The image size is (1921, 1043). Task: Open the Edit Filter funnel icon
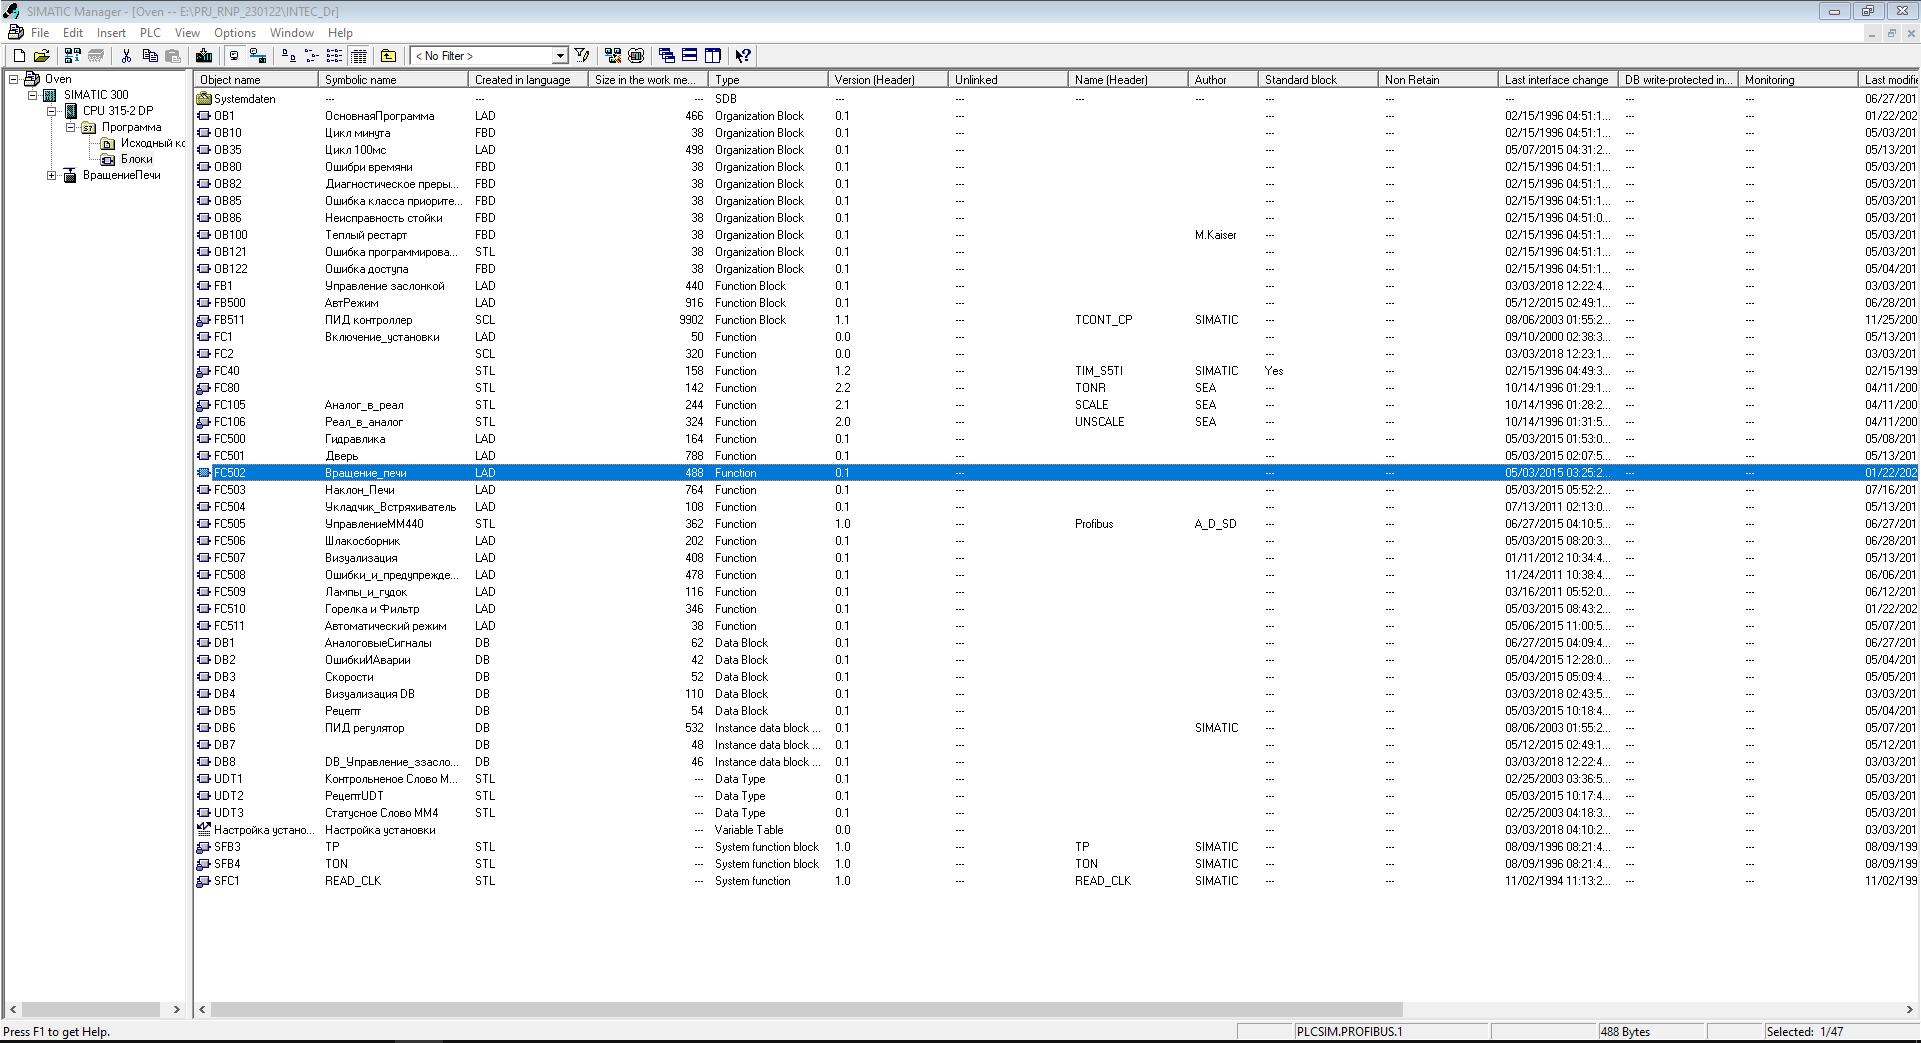coord(582,56)
